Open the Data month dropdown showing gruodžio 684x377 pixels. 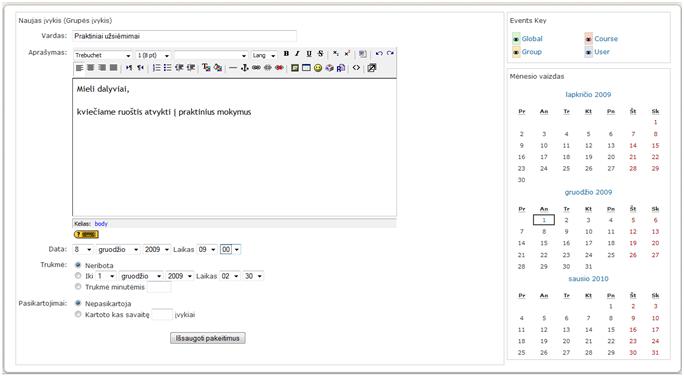[118, 250]
